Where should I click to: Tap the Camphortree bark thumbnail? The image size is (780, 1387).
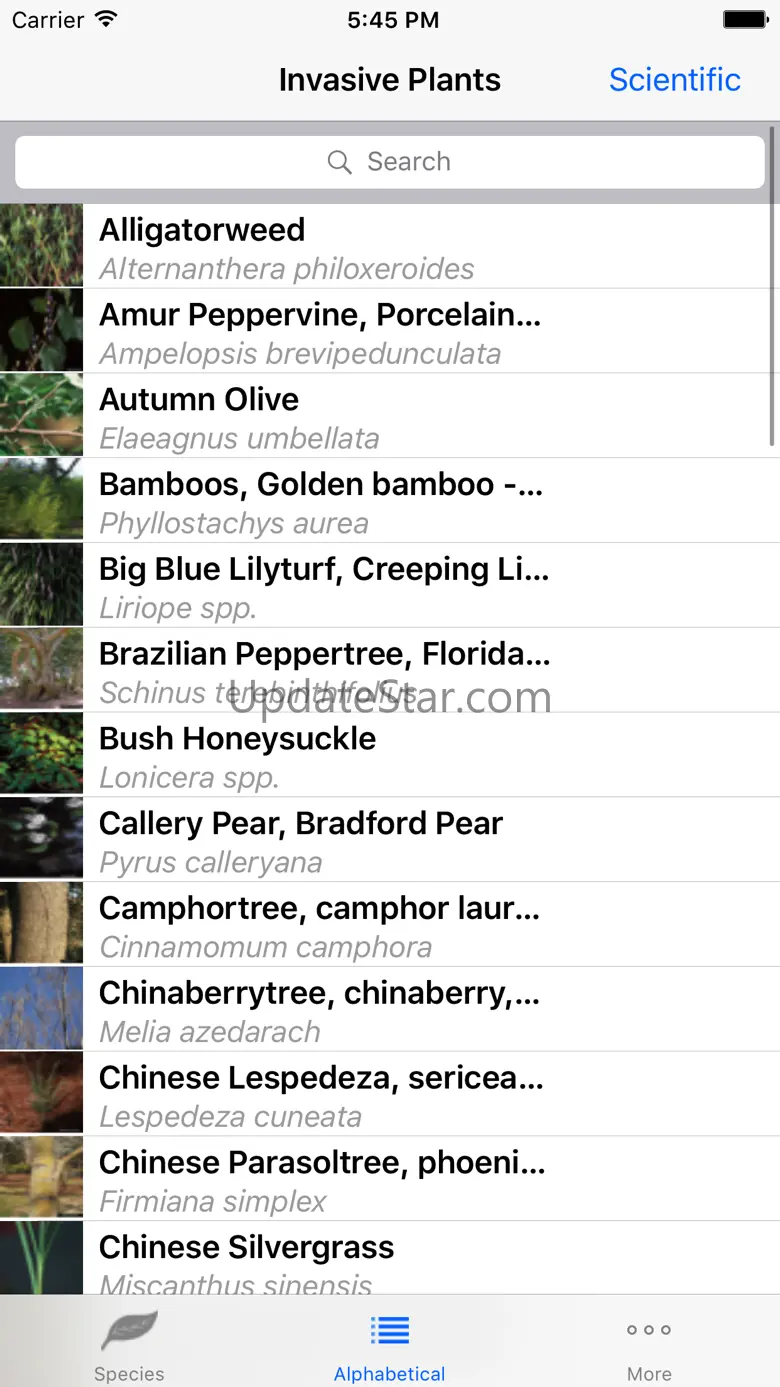[x=41, y=924]
